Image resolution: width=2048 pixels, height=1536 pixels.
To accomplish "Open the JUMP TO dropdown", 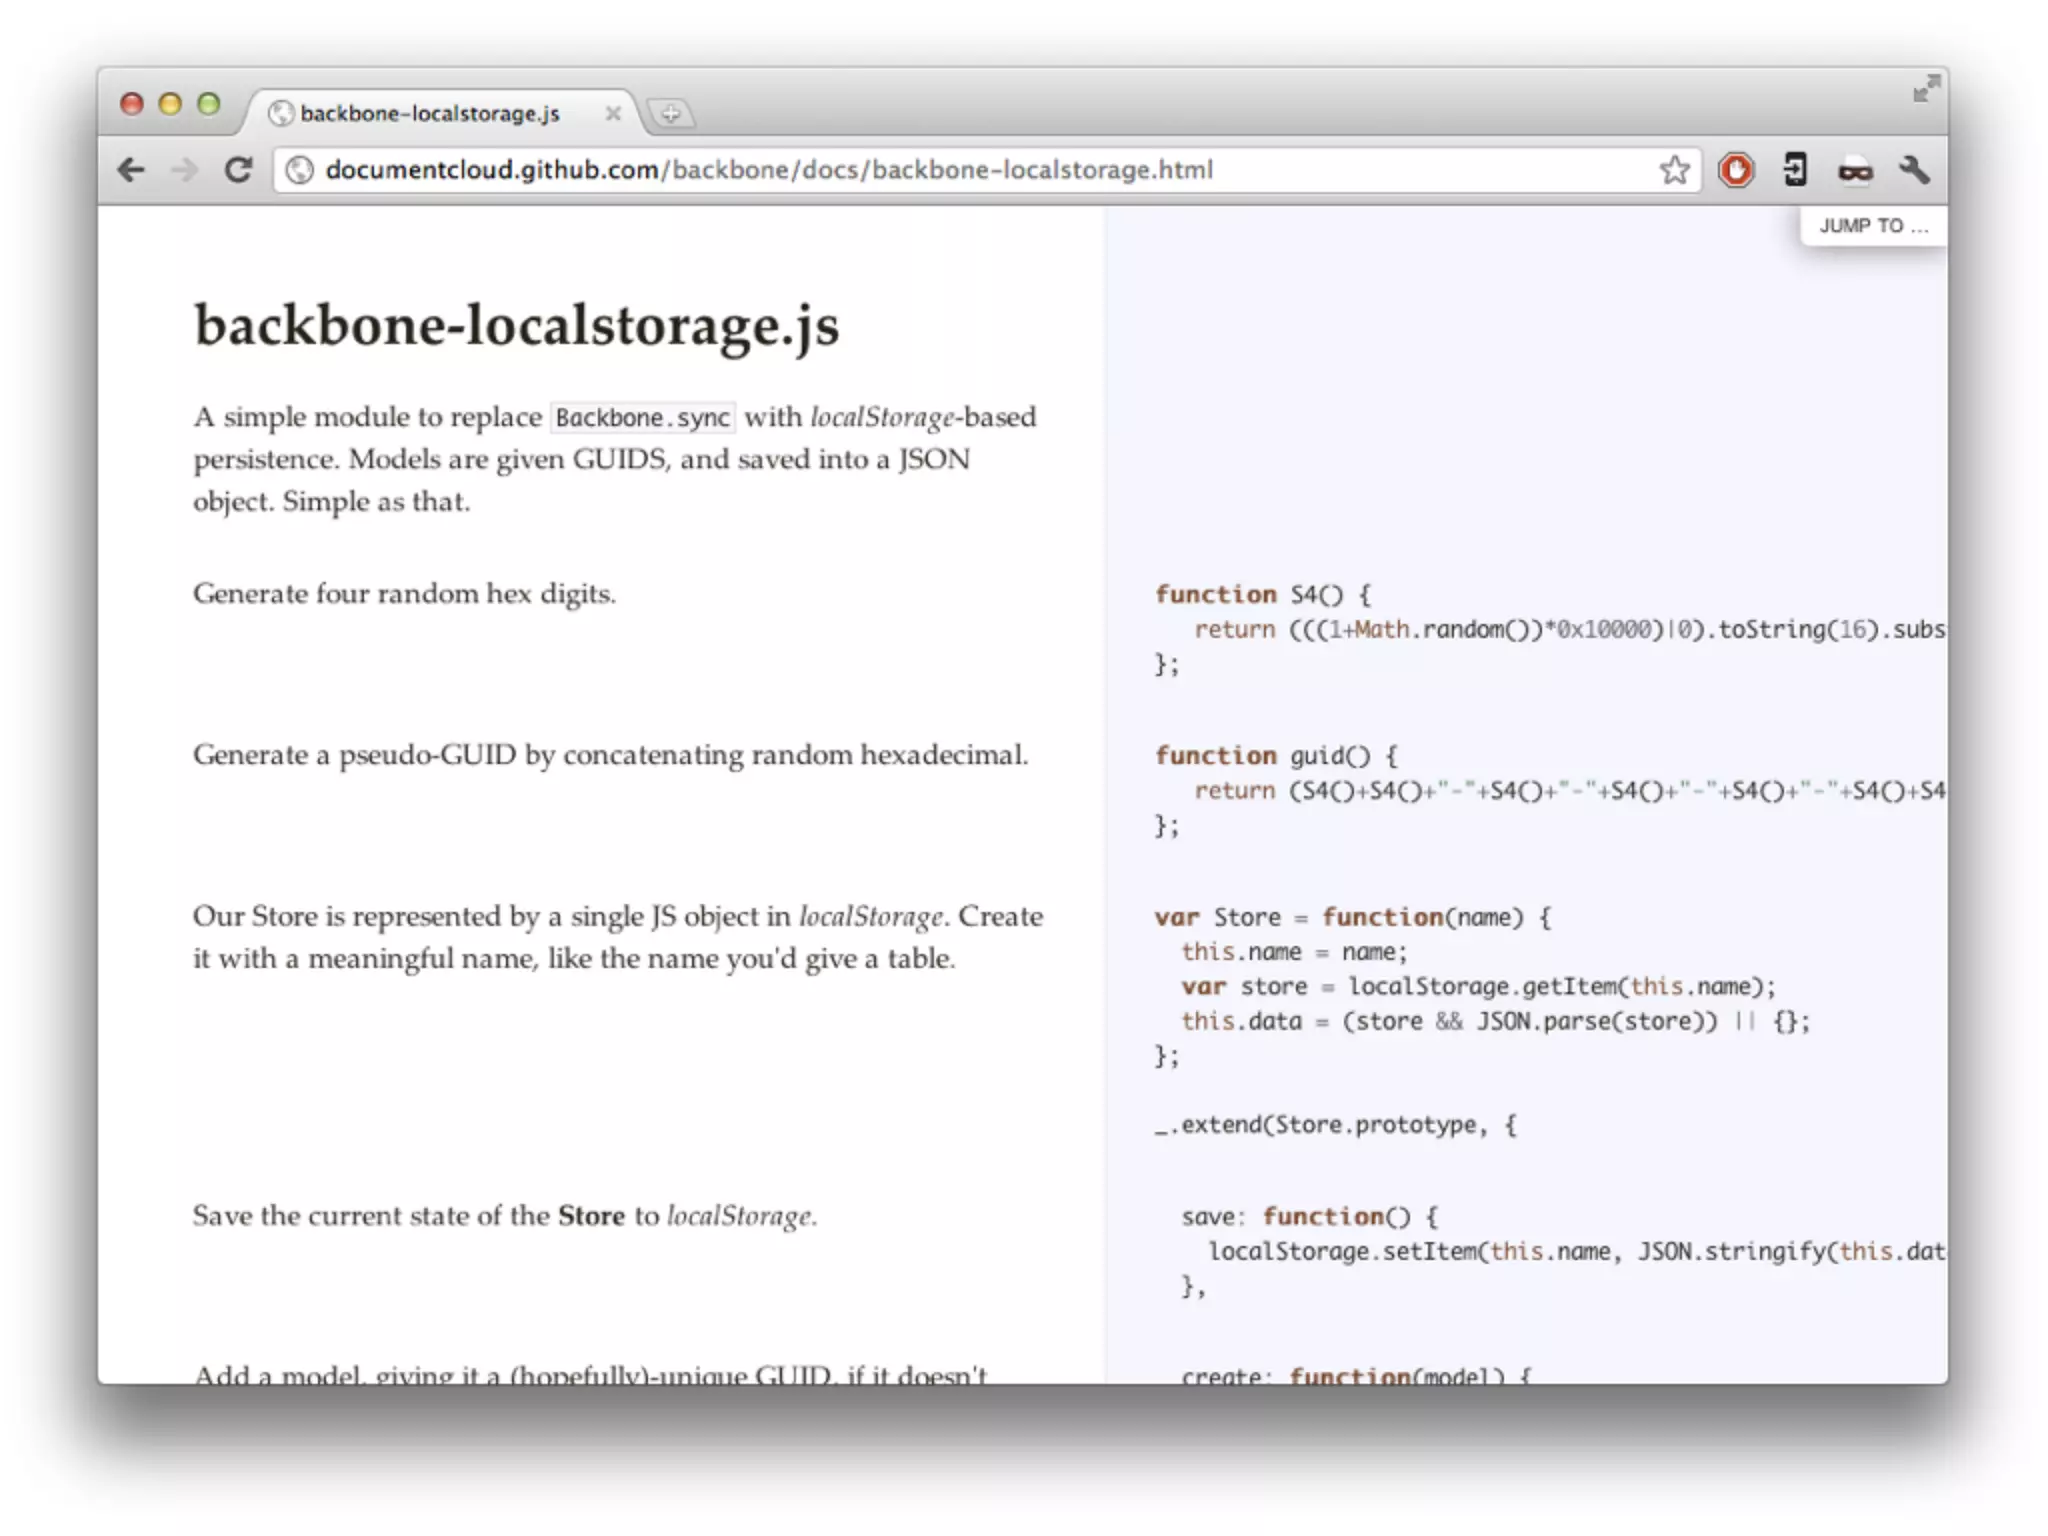I will [1873, 226].
